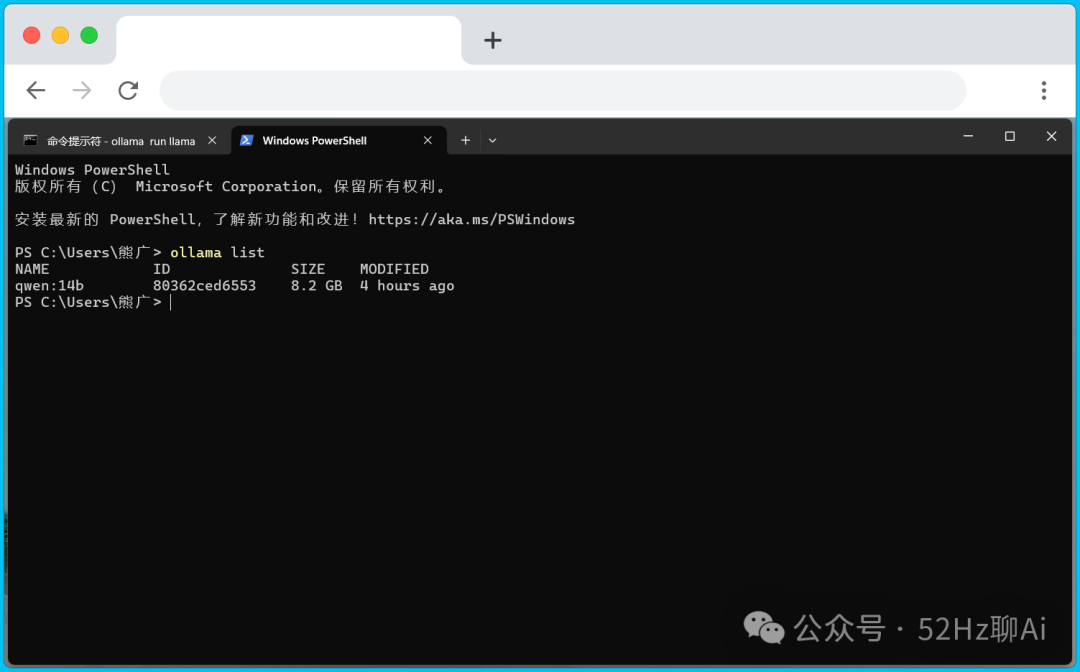Click the SIZE column header
Image resolution: width=1080 pixels, height=672 pixels.
click(308, 269)
